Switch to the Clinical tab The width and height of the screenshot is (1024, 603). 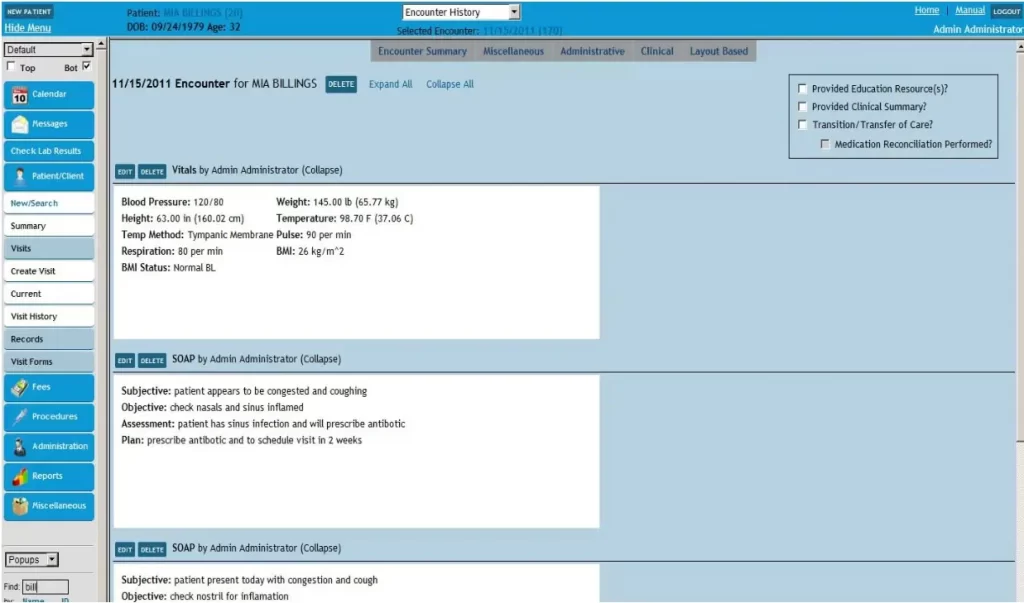point(656,50)
